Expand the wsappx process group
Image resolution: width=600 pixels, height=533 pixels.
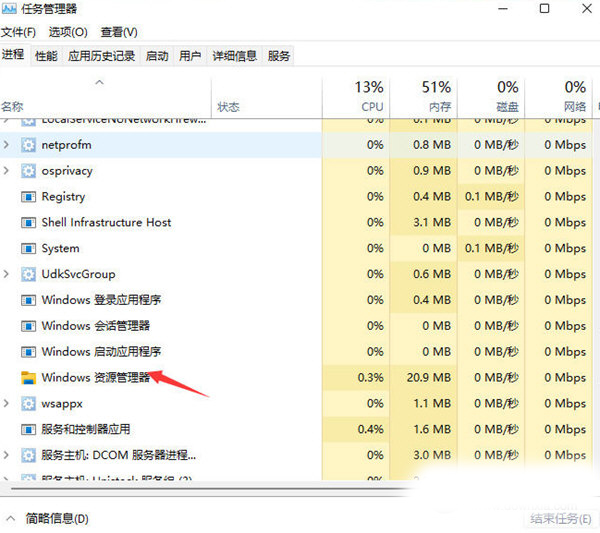pos(6,403)
